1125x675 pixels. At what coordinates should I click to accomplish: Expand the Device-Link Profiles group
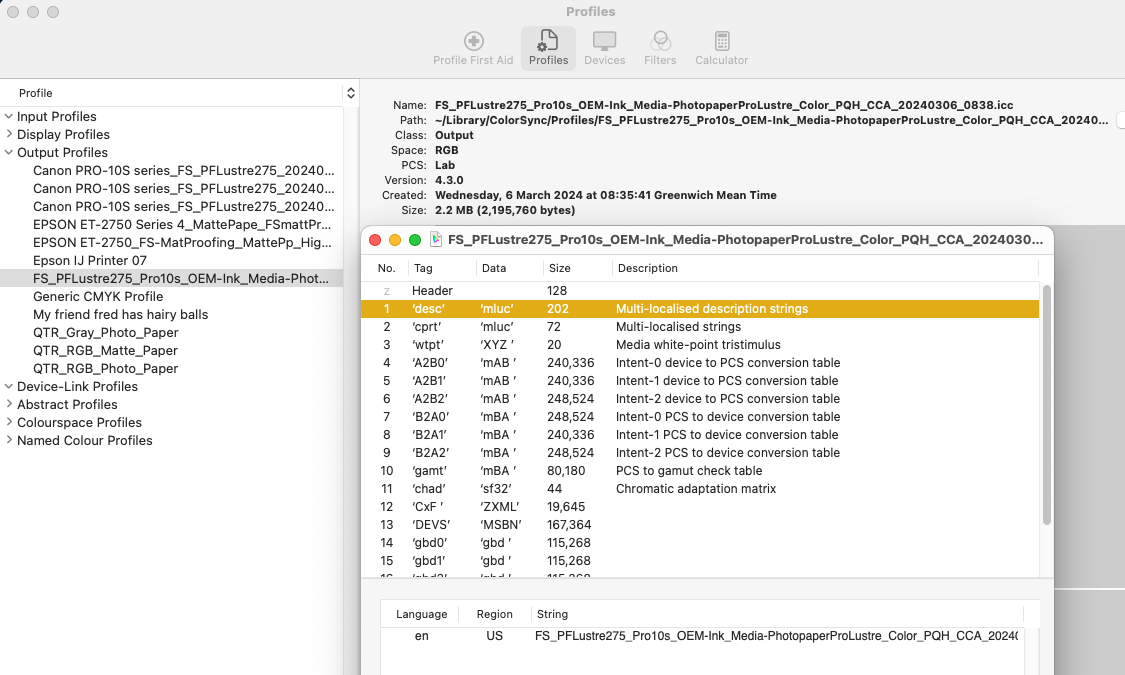coord(9,386)
